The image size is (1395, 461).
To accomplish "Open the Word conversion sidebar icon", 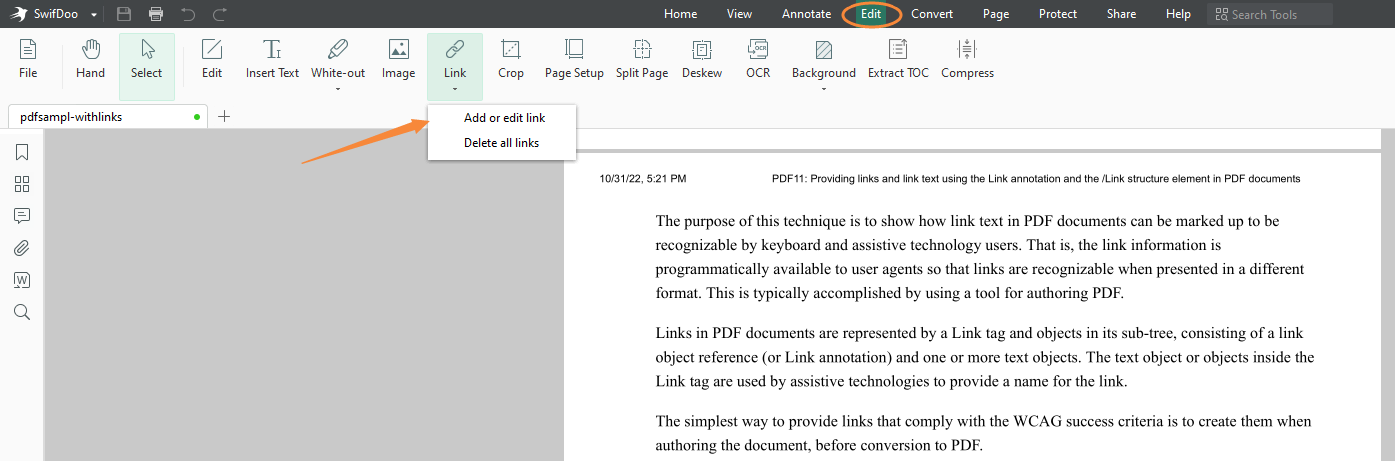I will click(x=22, y=280).
